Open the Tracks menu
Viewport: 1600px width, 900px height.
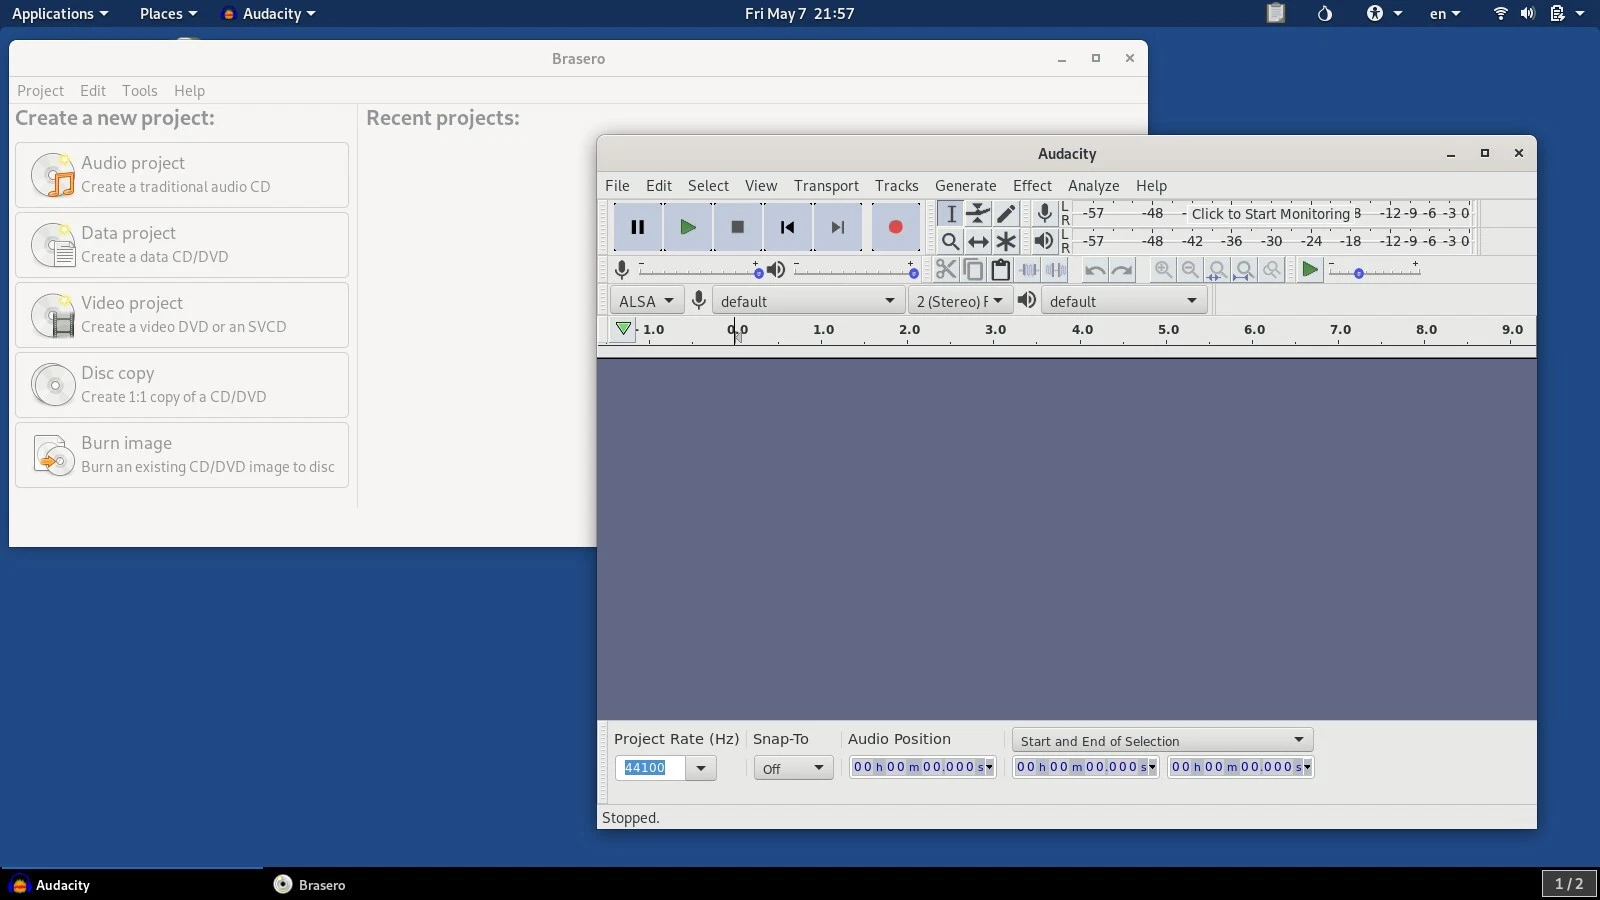pos(896,186)
